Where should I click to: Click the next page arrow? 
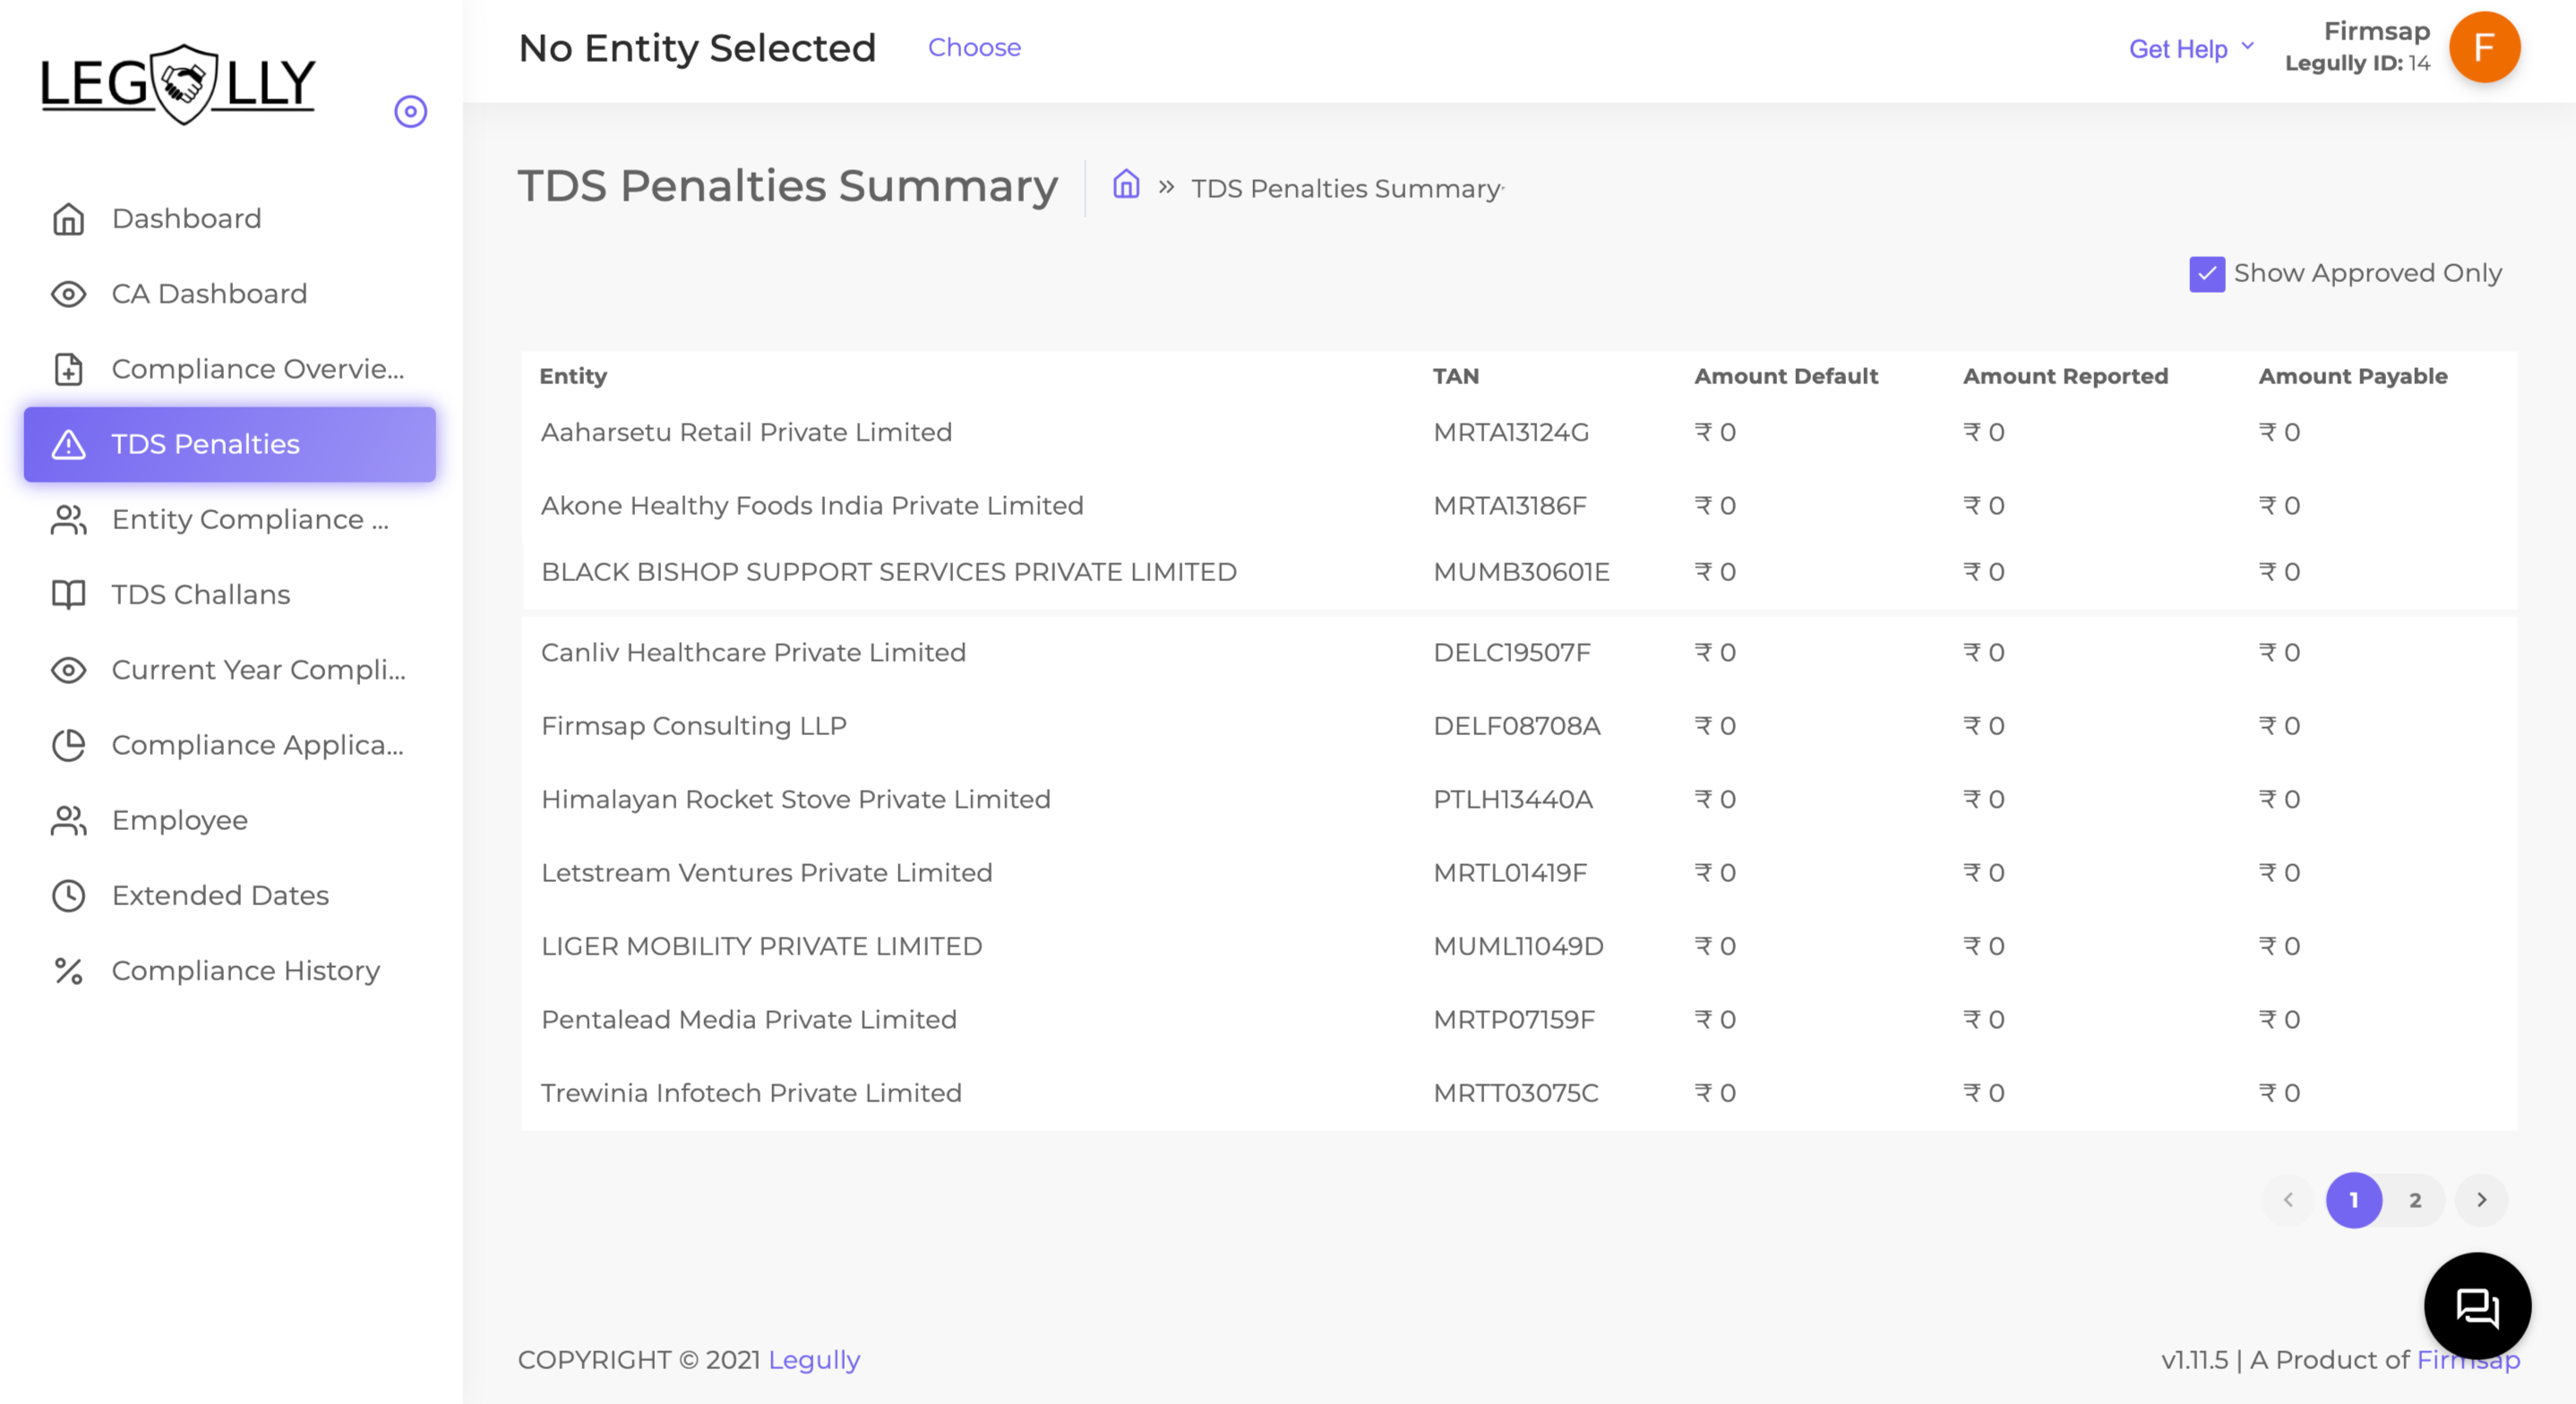point(2481,1200)
